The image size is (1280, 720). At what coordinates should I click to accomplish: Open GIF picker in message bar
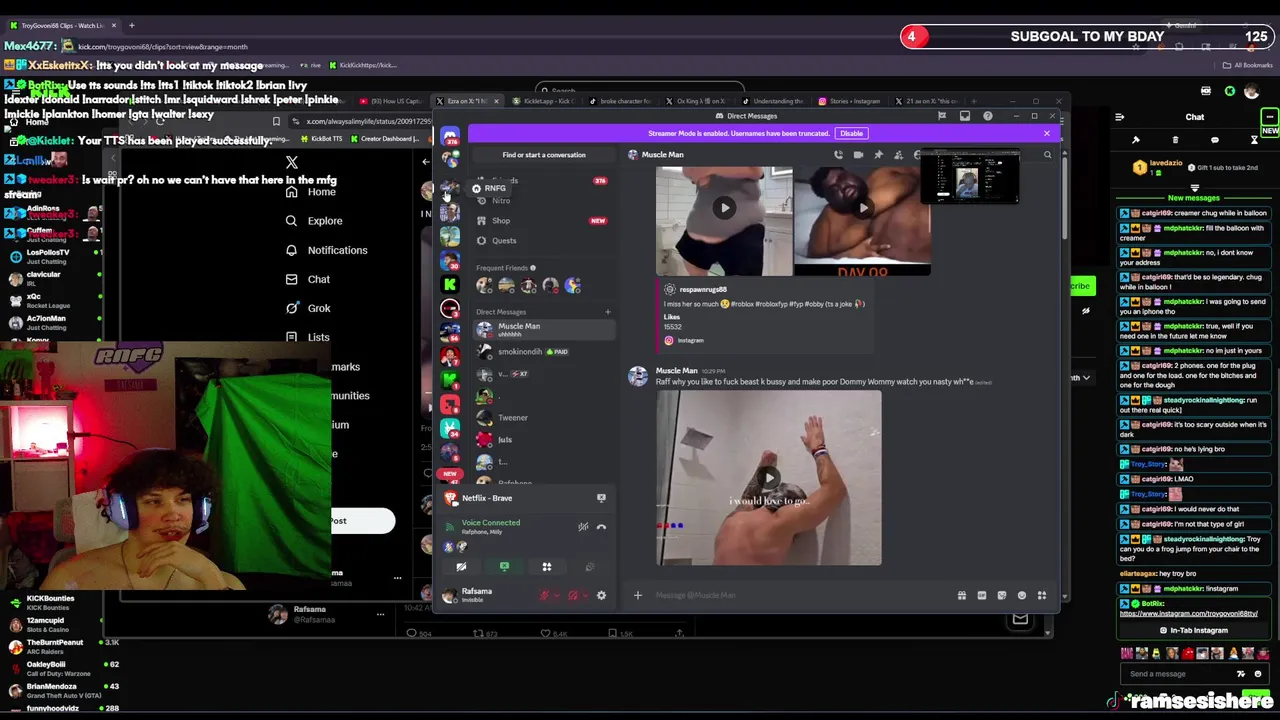(x=981, y=596)
